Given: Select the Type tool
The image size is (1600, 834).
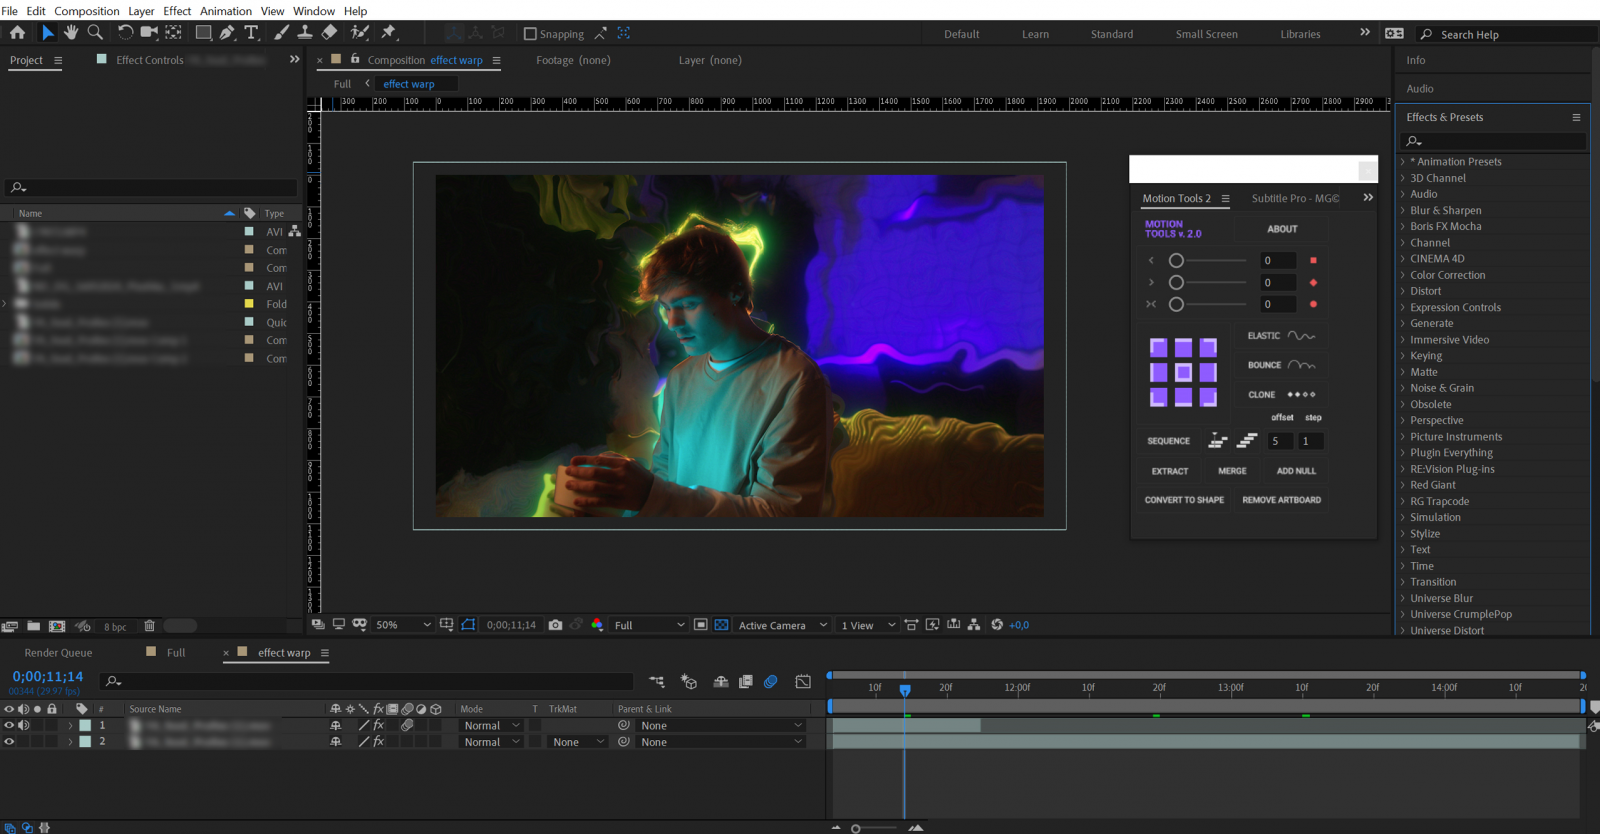Looking at the screenshot, I should (252, 33).
